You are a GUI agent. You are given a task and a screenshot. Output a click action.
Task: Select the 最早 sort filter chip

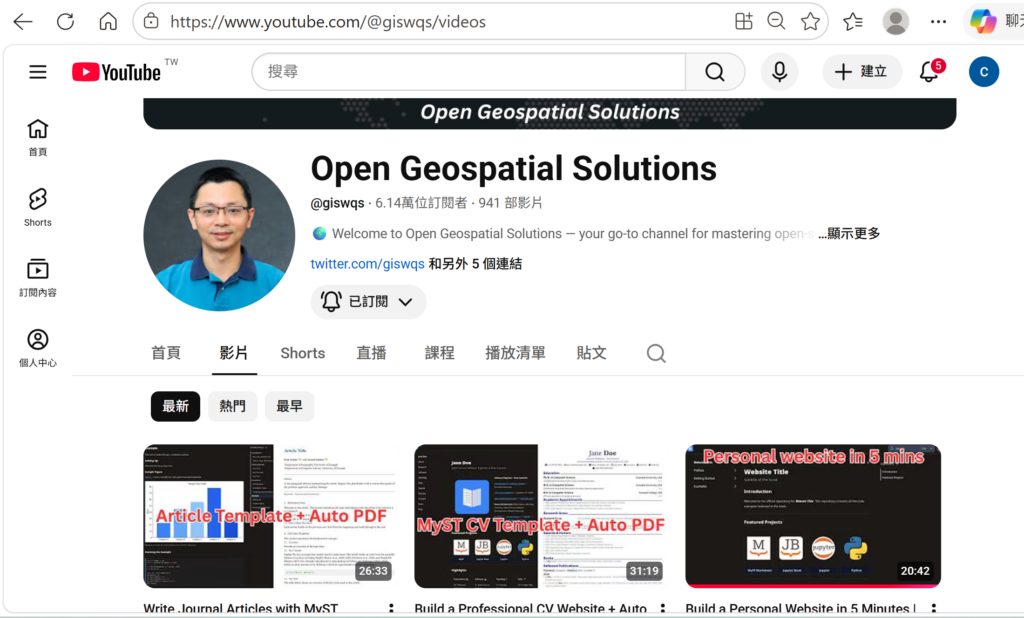pyautogui.click(x=289, y=406)
